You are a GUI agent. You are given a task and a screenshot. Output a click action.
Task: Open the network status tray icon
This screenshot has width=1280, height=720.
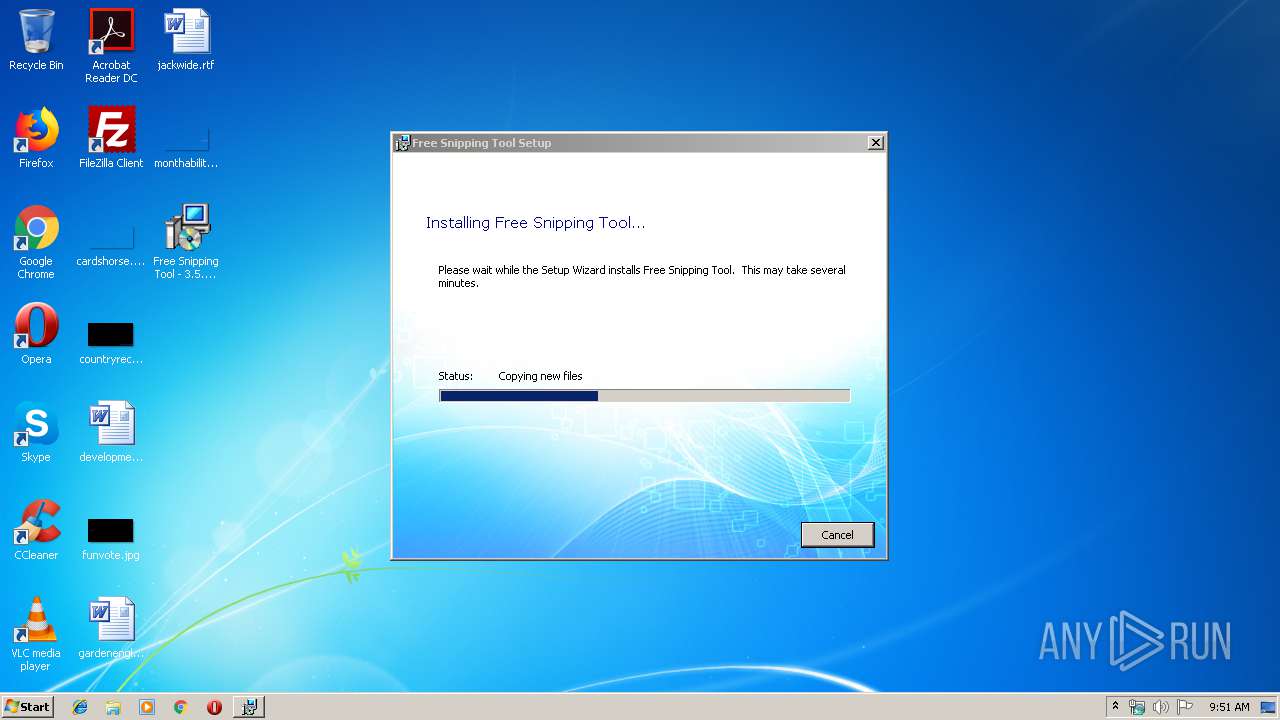[x=1137, y=707]
